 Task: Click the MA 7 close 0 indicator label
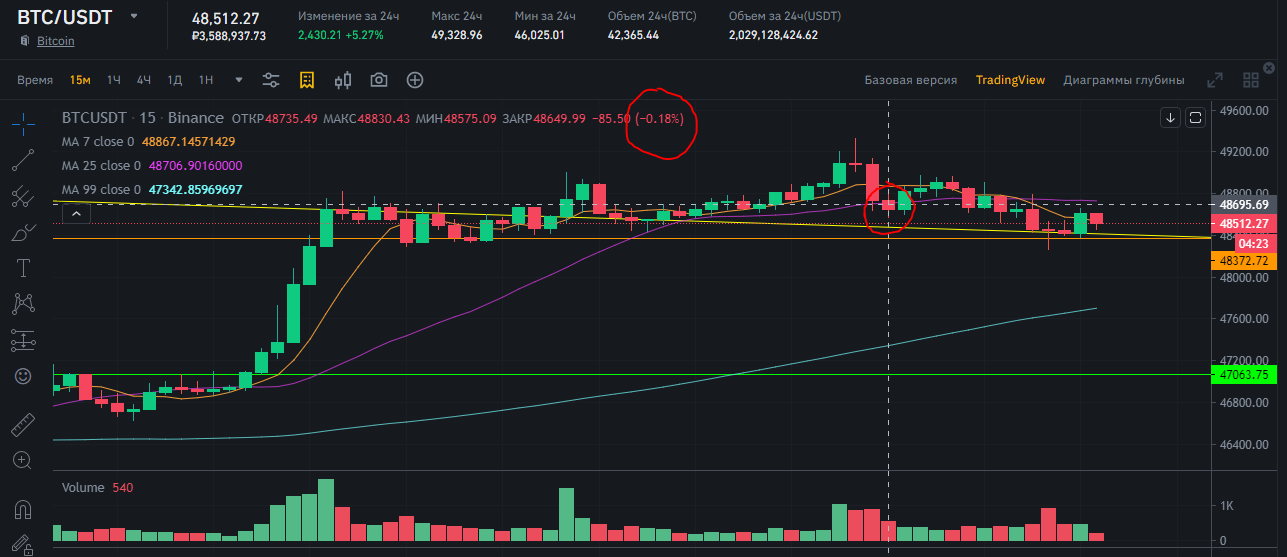[98, 142]
